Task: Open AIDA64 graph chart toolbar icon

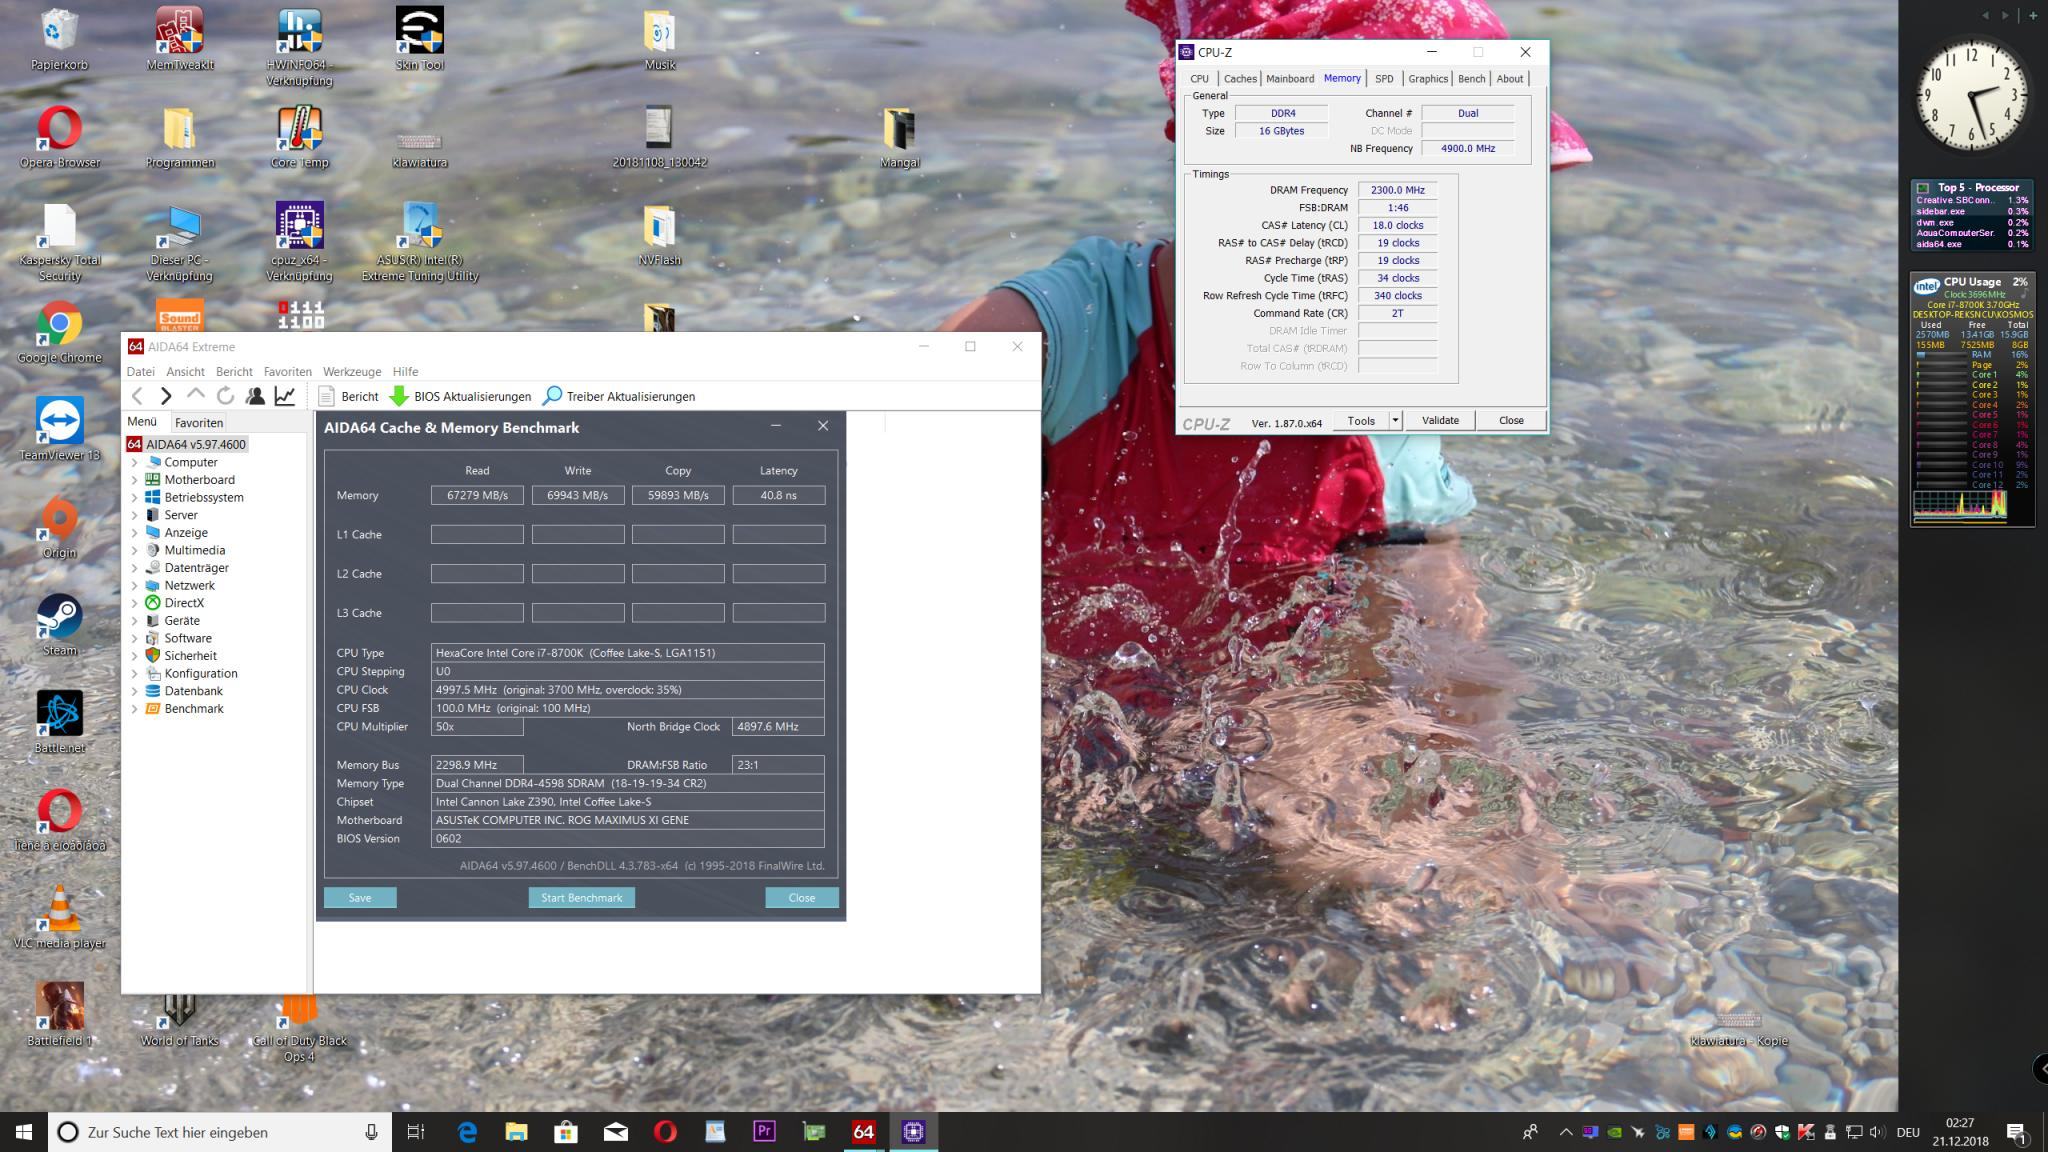Action: pos(285,396)
